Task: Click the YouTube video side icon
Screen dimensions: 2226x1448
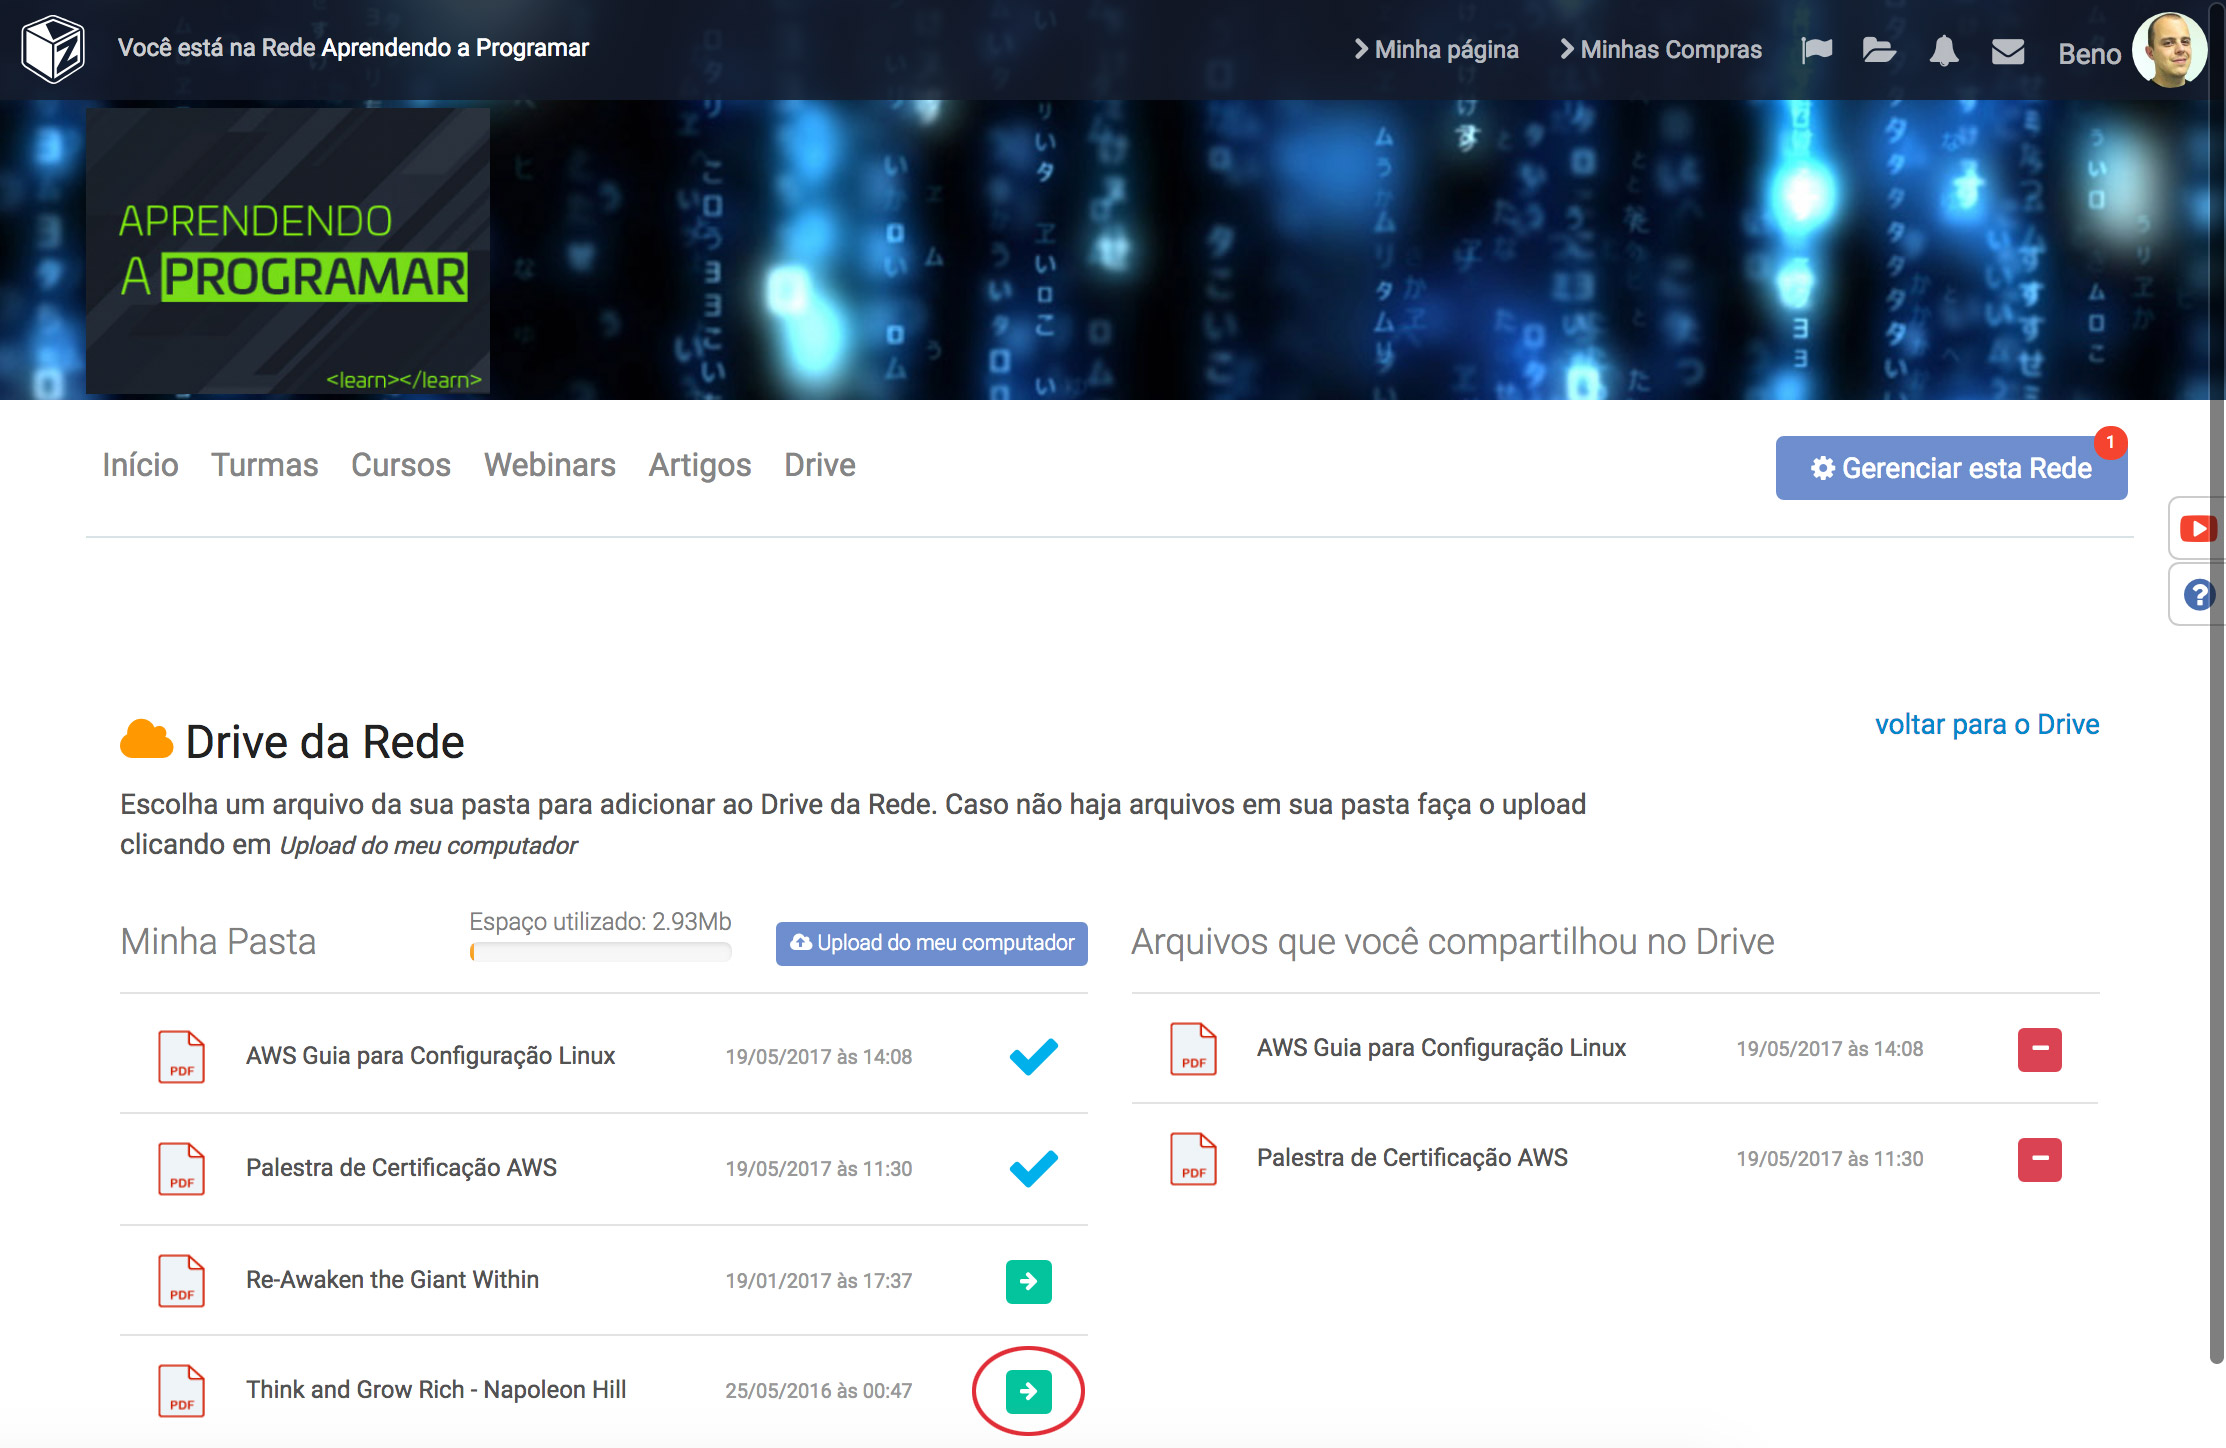Action: click(2197, 528)
